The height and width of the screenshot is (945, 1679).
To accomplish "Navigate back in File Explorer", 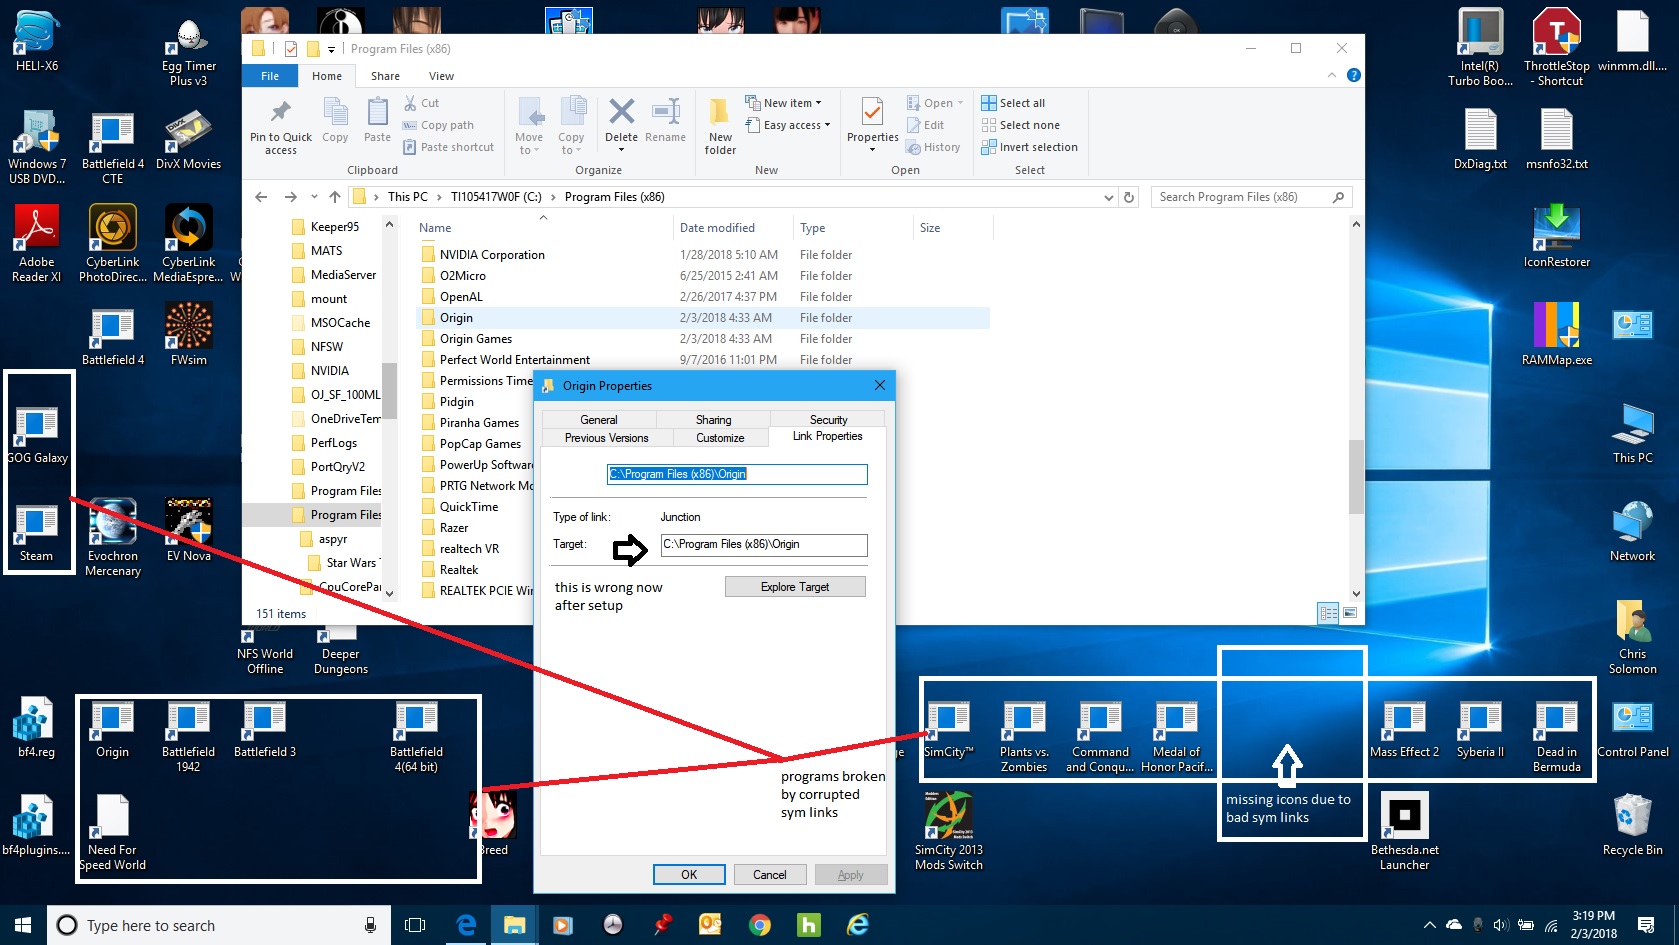I will click(261, 197).
